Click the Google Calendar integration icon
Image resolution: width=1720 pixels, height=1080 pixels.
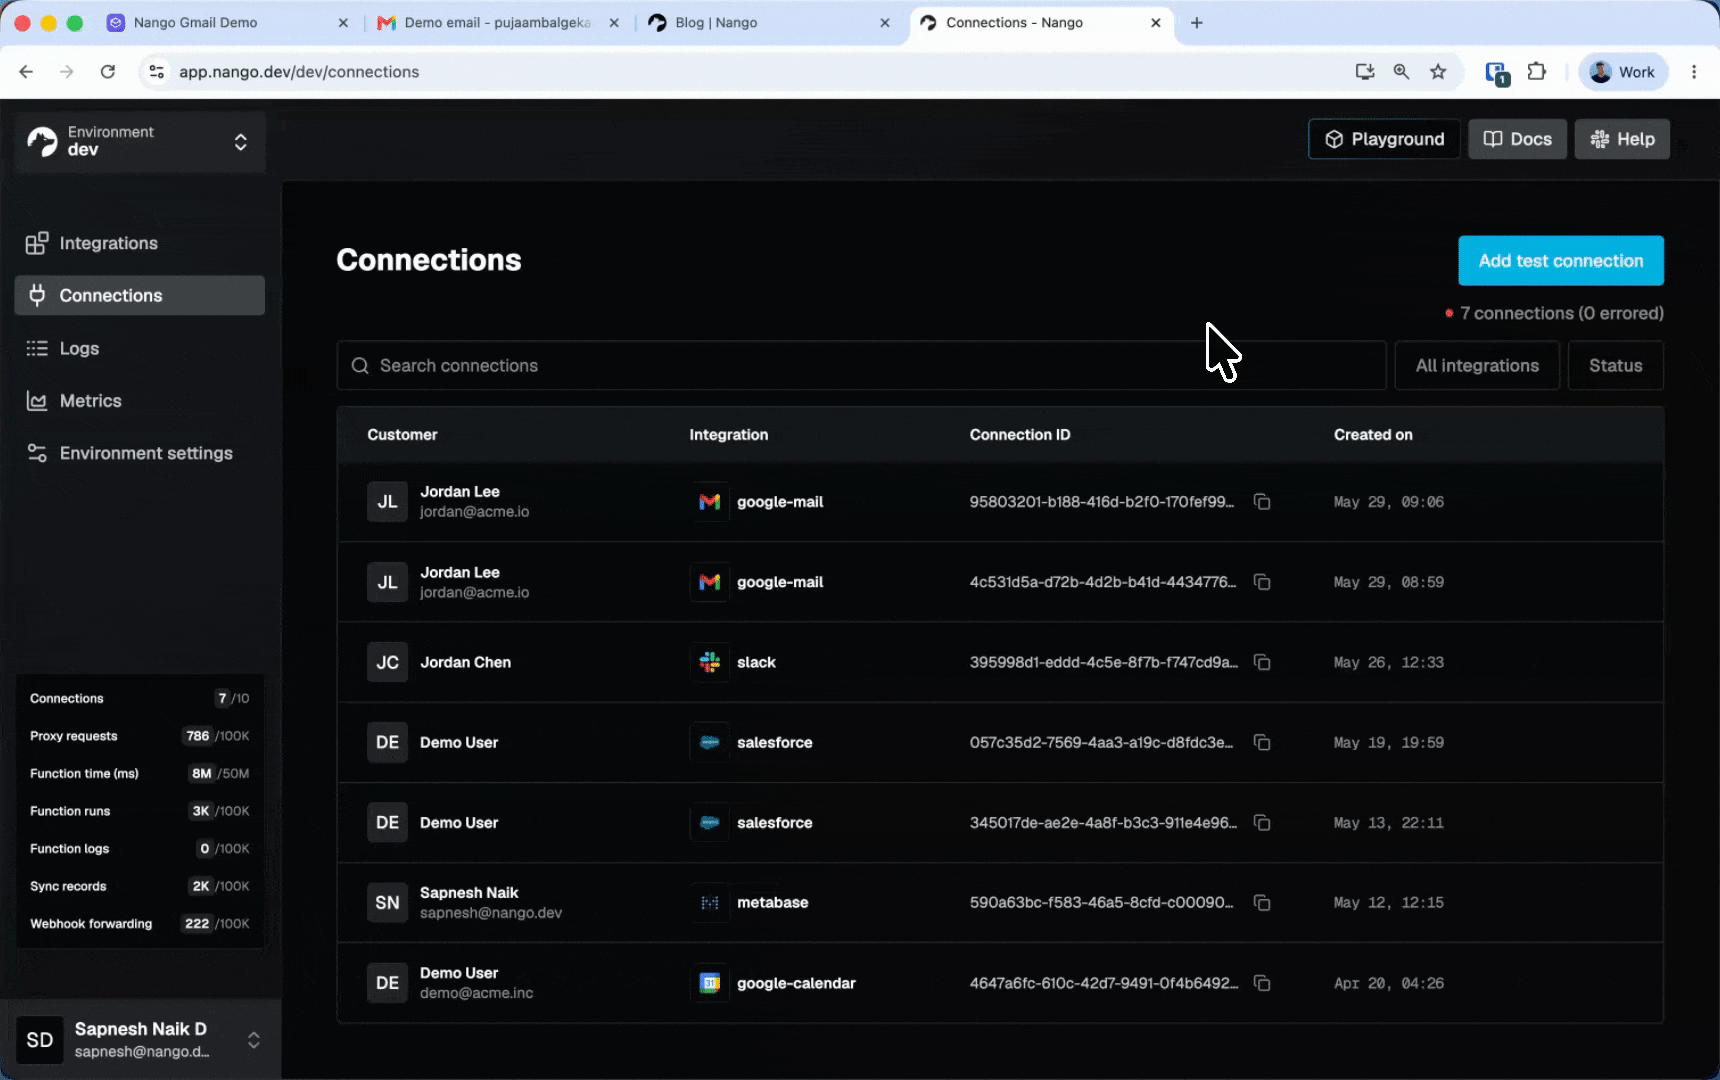[x=710, y=983]
